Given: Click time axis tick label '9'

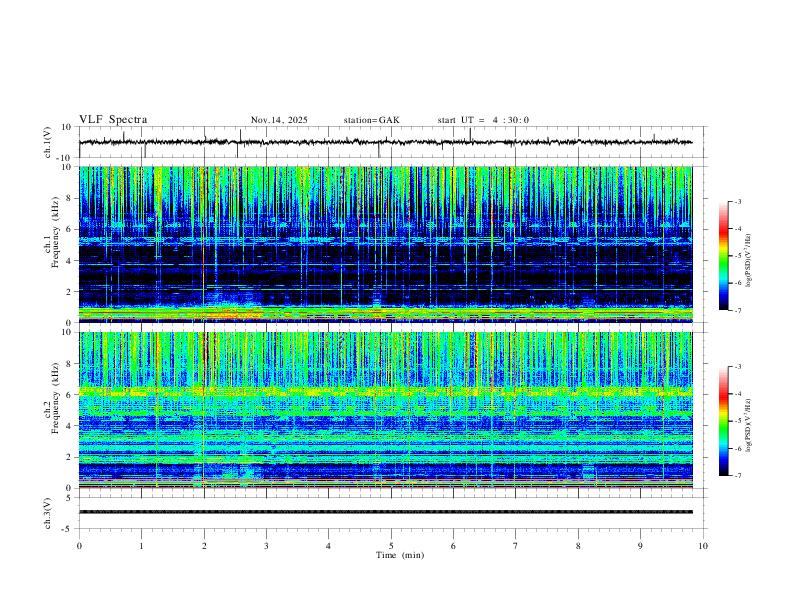Looking at the screenshot, I should pos(640,546).
